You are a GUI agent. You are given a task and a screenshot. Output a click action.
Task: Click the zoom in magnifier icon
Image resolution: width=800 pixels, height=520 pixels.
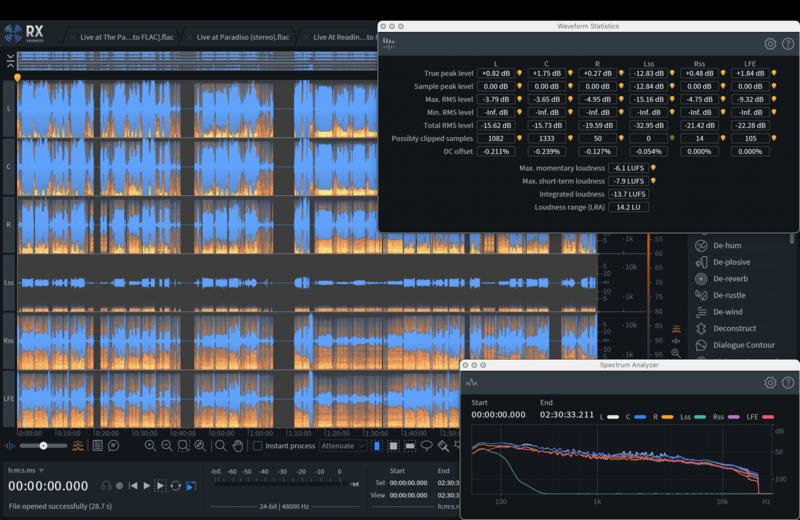coord(150,445)
